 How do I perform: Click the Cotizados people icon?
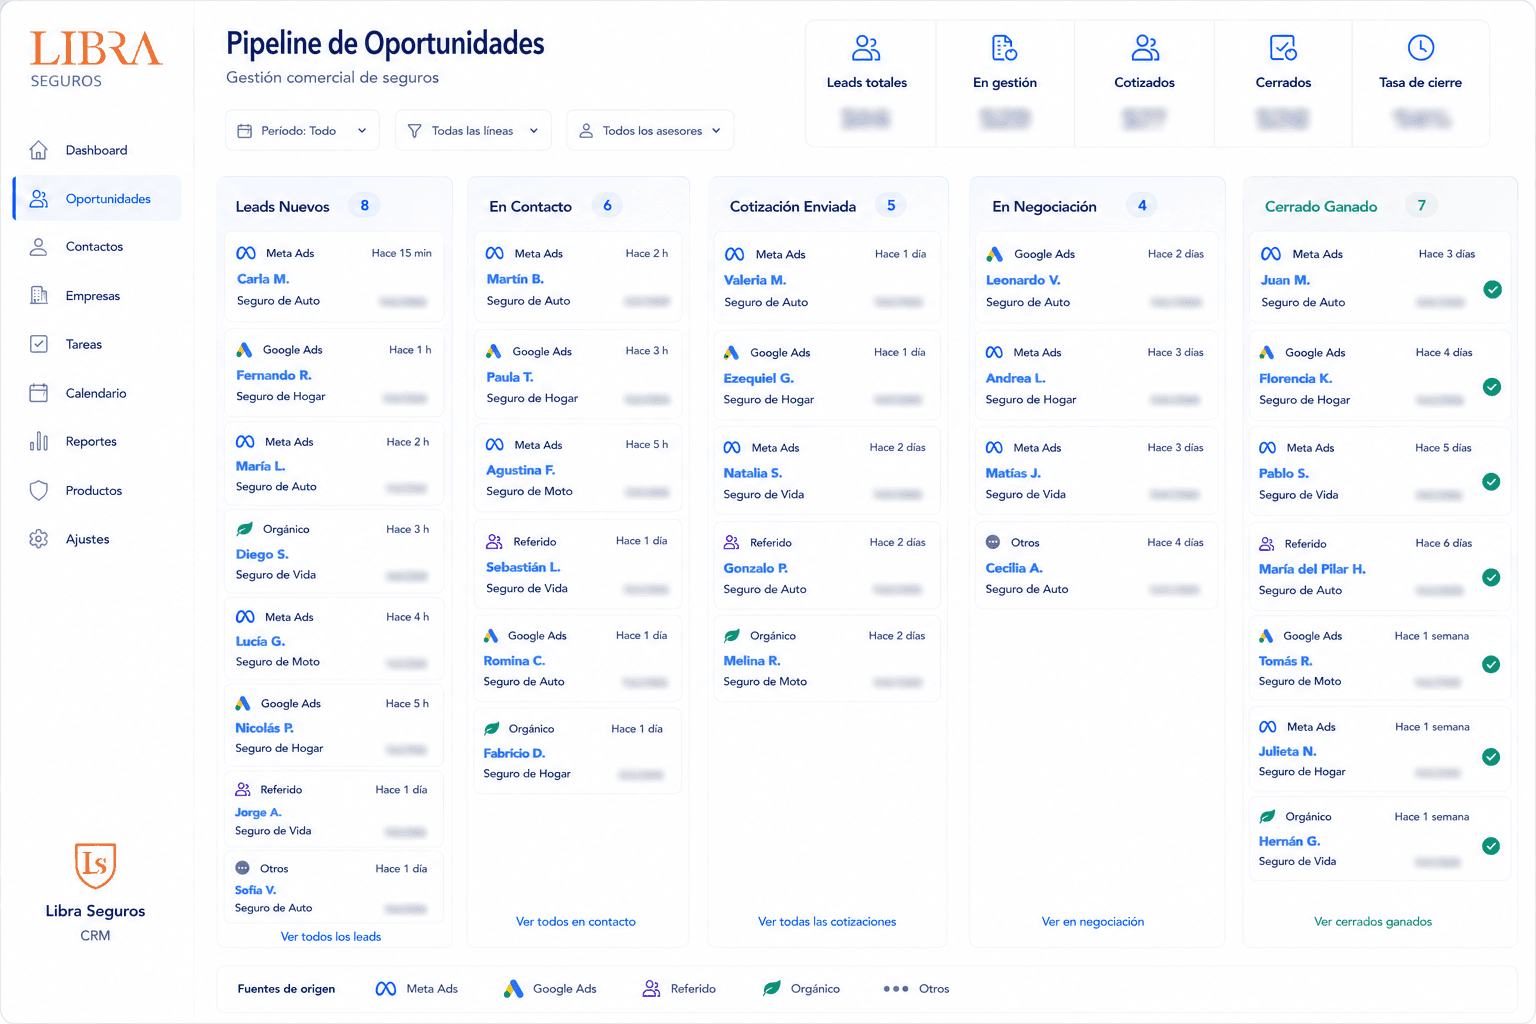pos(1145,47)
